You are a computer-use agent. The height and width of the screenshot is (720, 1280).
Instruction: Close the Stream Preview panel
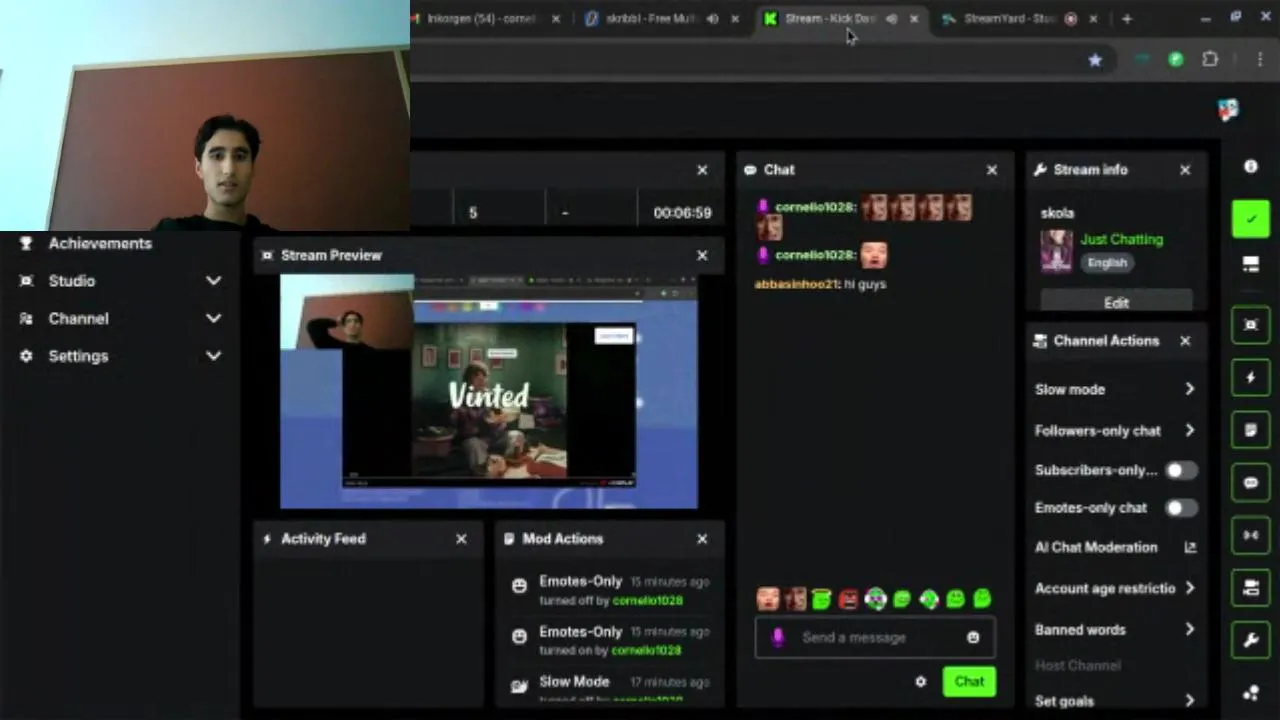tap(702, 255)
